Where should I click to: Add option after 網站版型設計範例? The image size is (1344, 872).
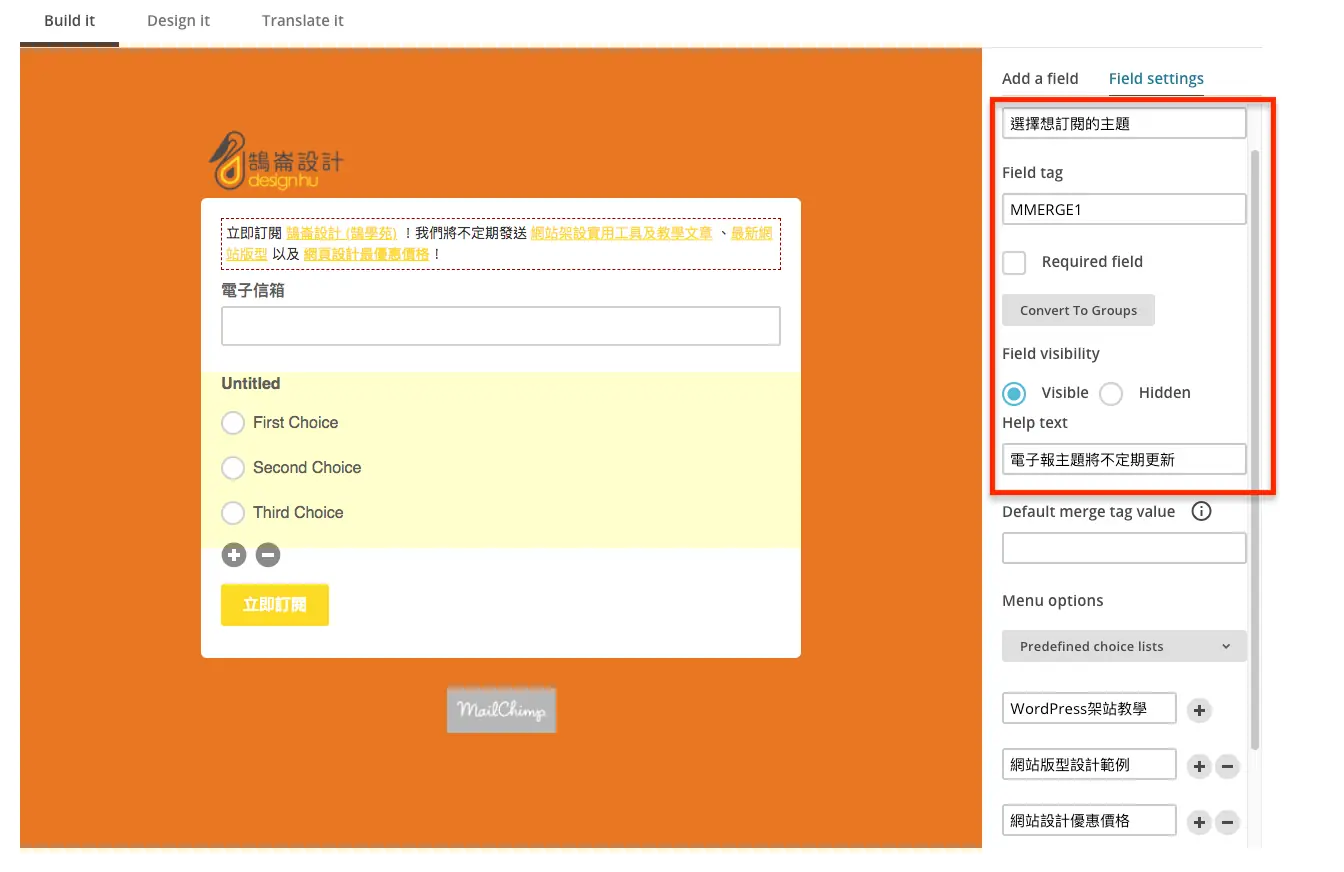click(x=1199, y=767)
